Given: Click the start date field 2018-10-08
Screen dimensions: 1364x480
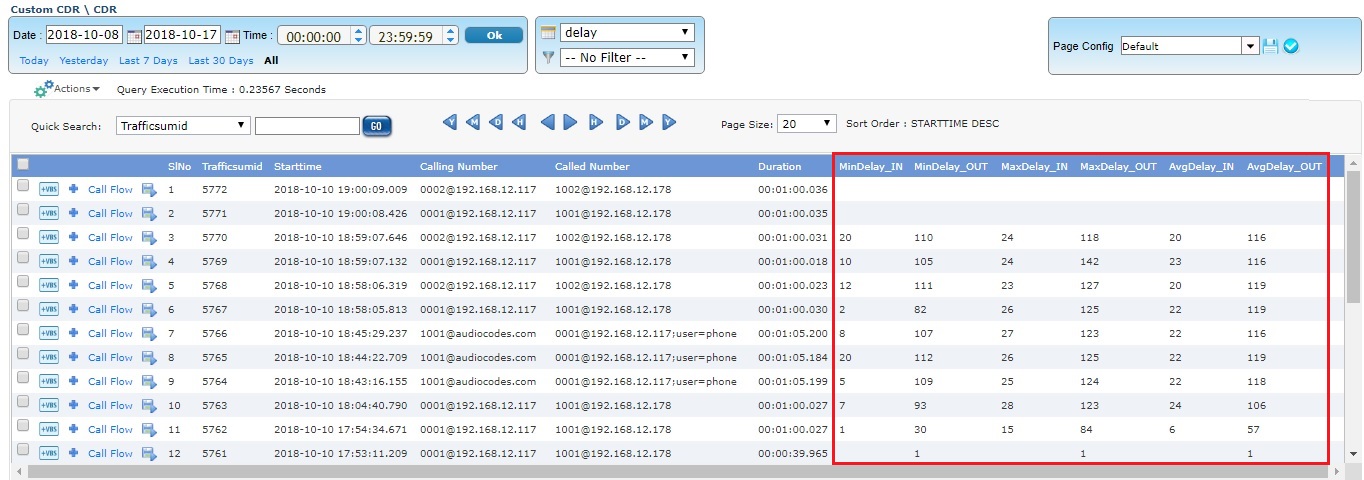Looking at the screenshot, I should coord(84,35).
